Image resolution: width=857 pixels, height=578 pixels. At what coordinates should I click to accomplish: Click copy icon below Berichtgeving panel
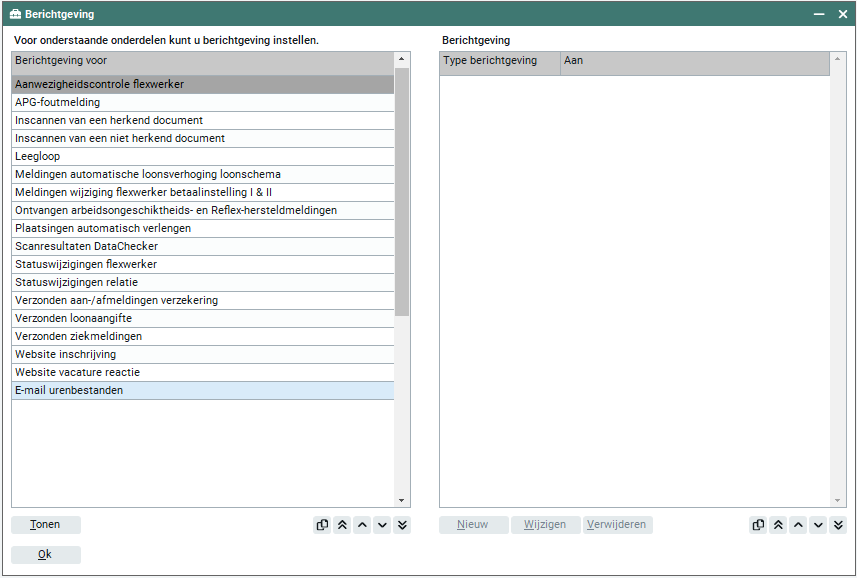coord(757,525)
